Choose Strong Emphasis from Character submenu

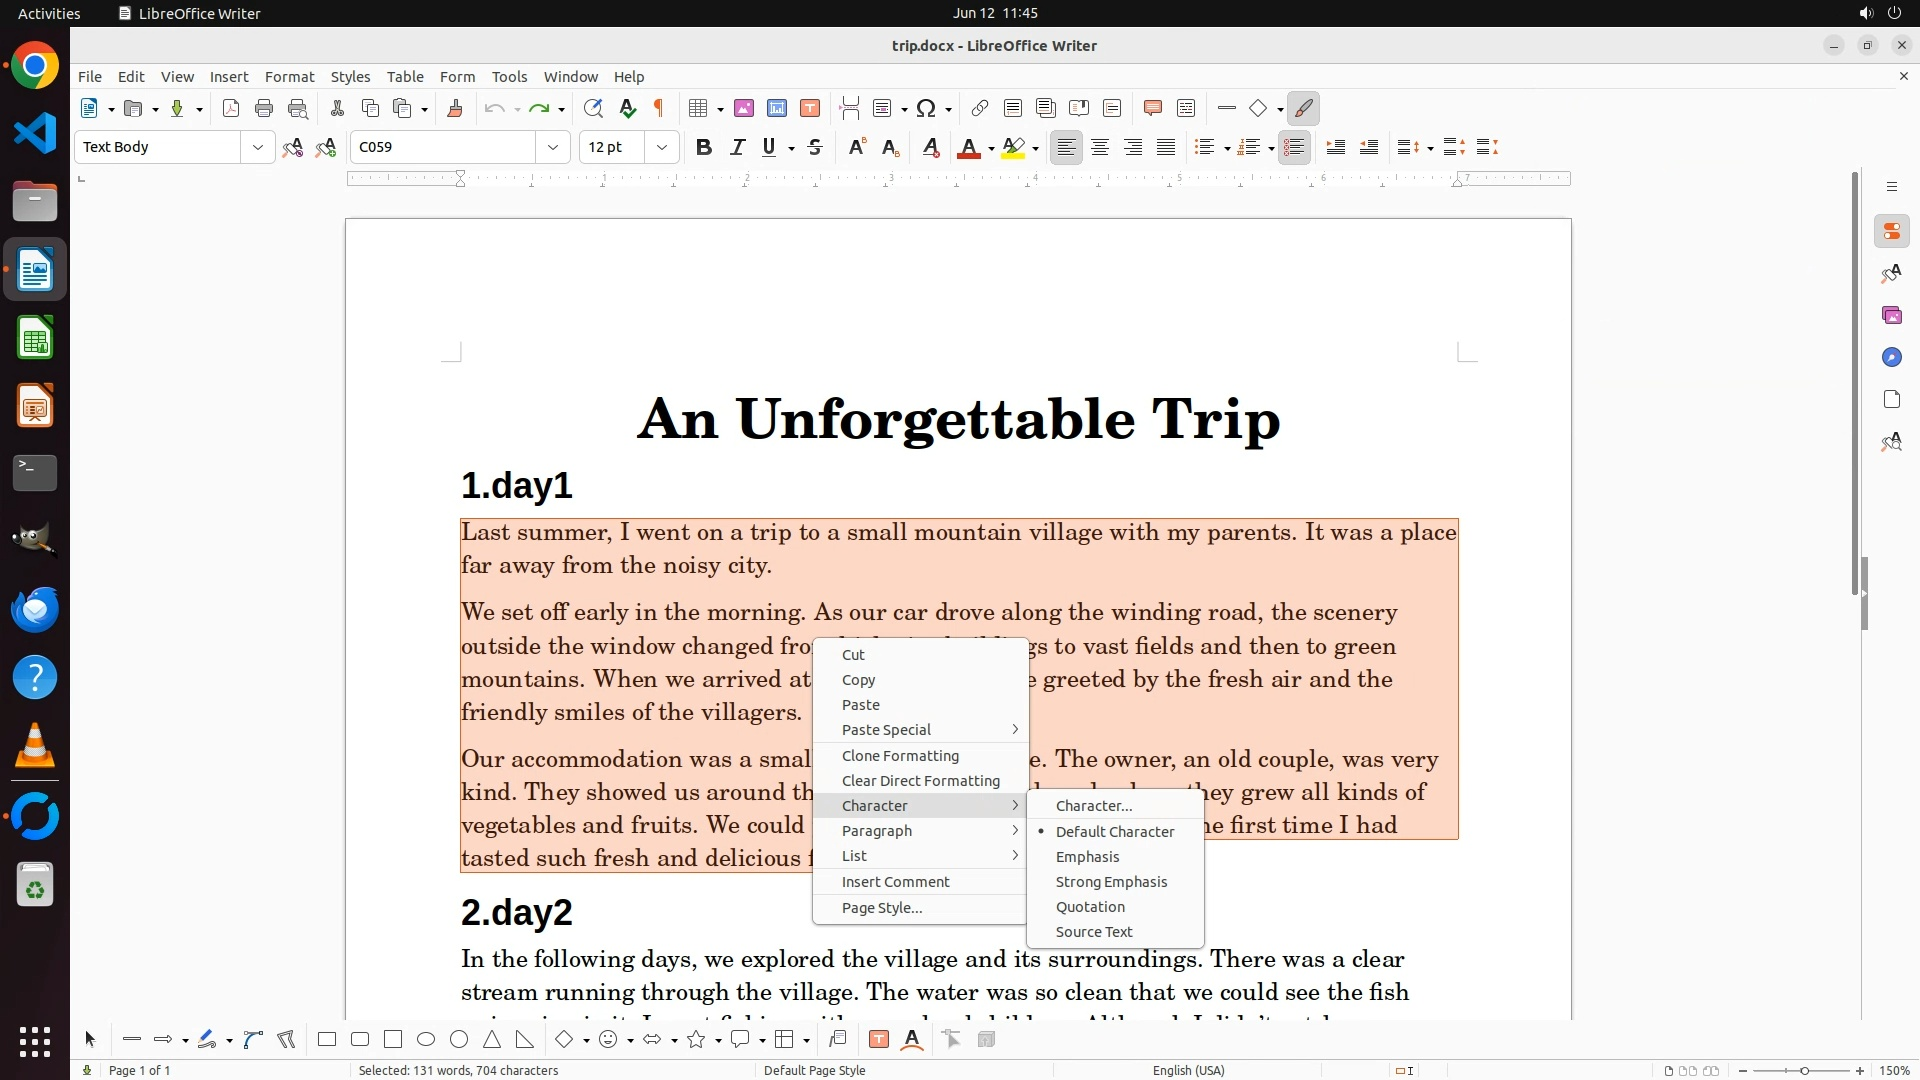(x=1111, y=882)
